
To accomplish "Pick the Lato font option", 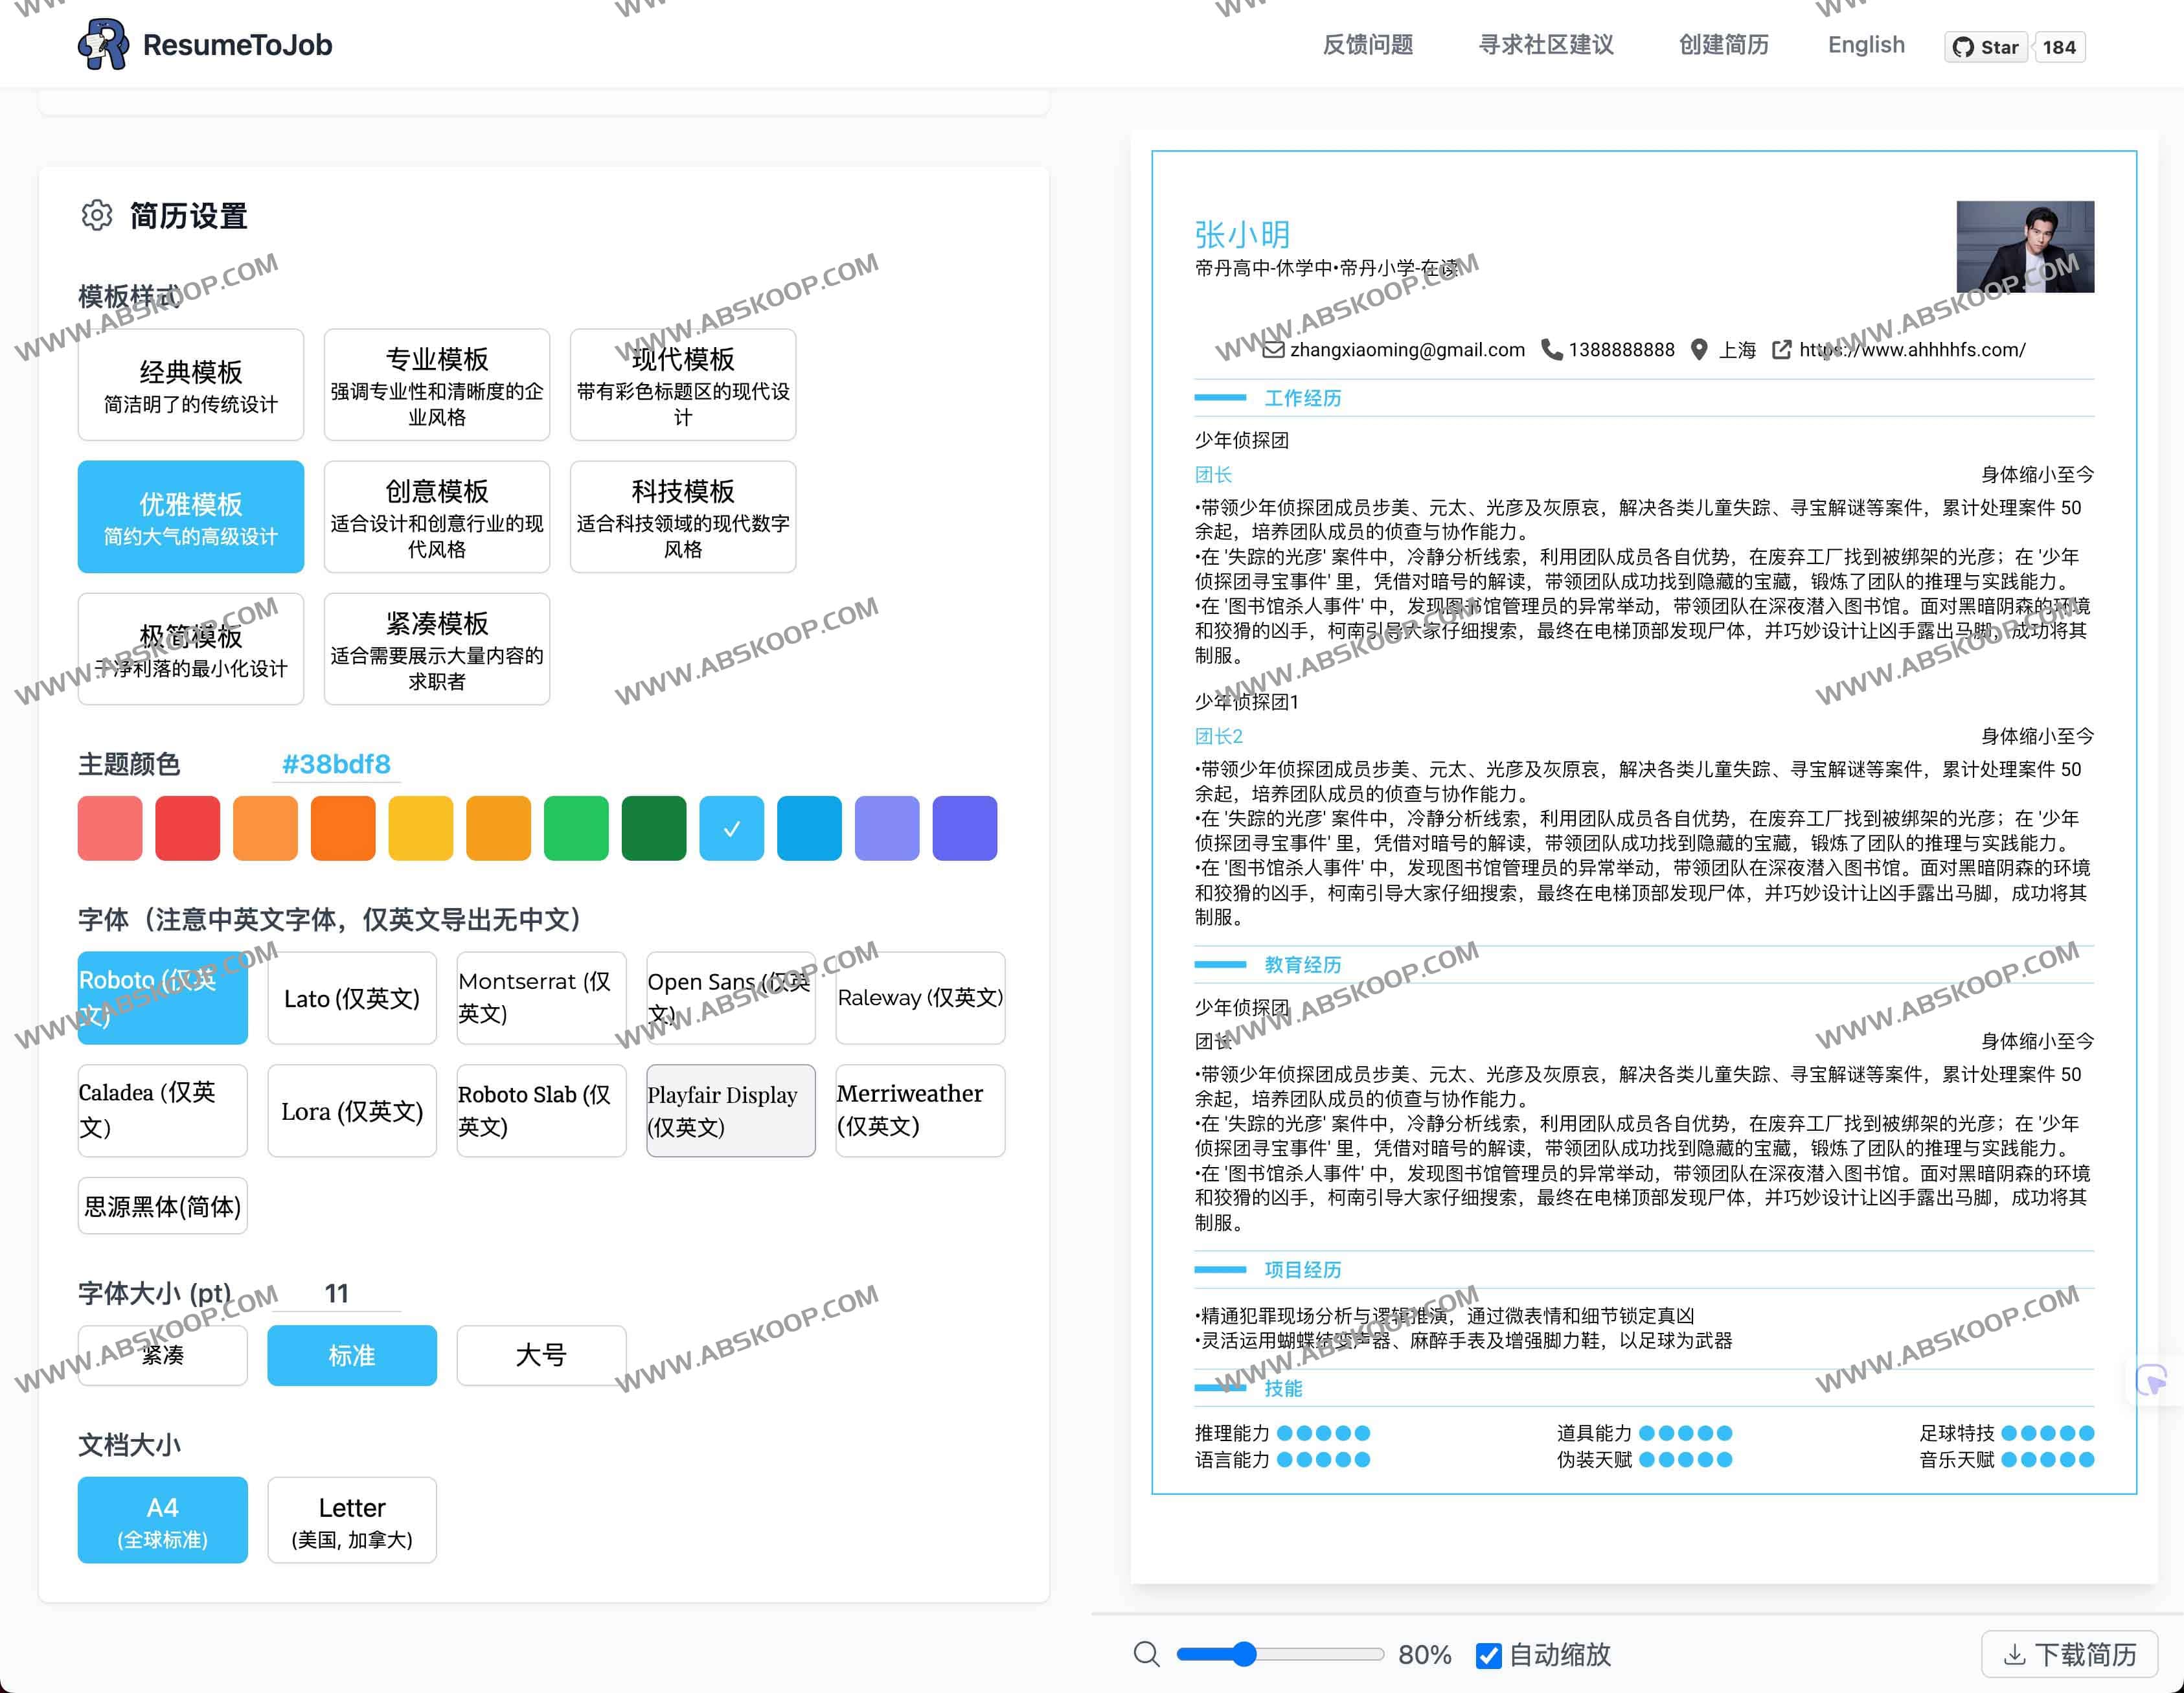I will click(x=352, y=998).
